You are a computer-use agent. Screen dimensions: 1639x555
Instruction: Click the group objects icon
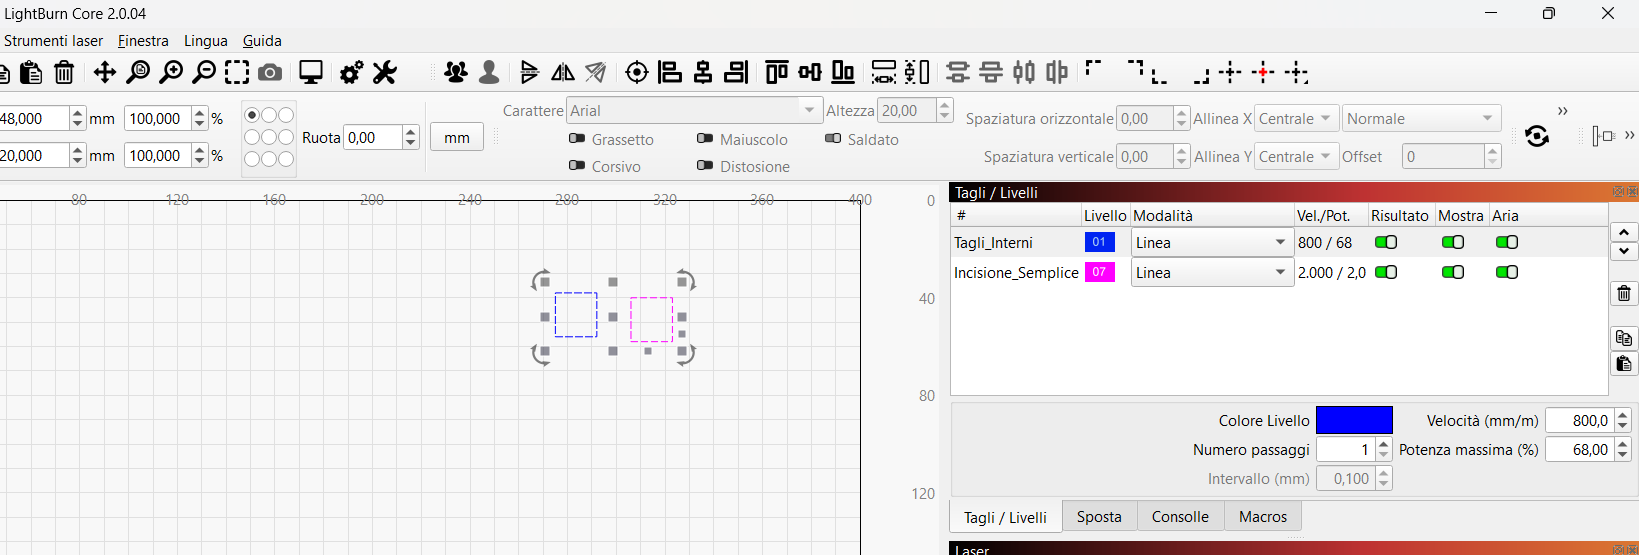pyautogui.click(x=456, y=72)
